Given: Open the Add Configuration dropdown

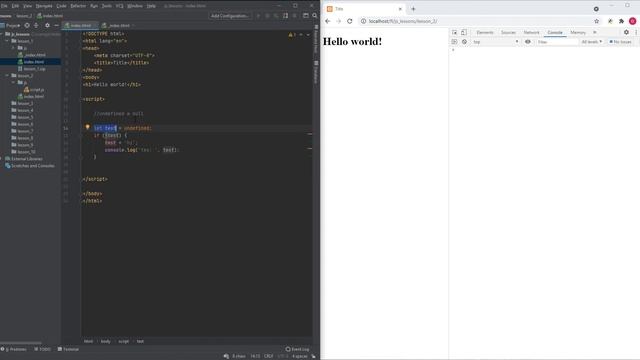Looking at the screenshot, I should (230, 16).
